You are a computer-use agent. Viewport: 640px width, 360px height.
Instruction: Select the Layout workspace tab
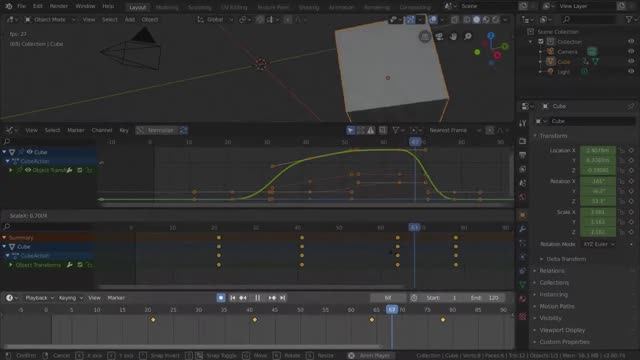pyautogui.click(x=138, y=7)
